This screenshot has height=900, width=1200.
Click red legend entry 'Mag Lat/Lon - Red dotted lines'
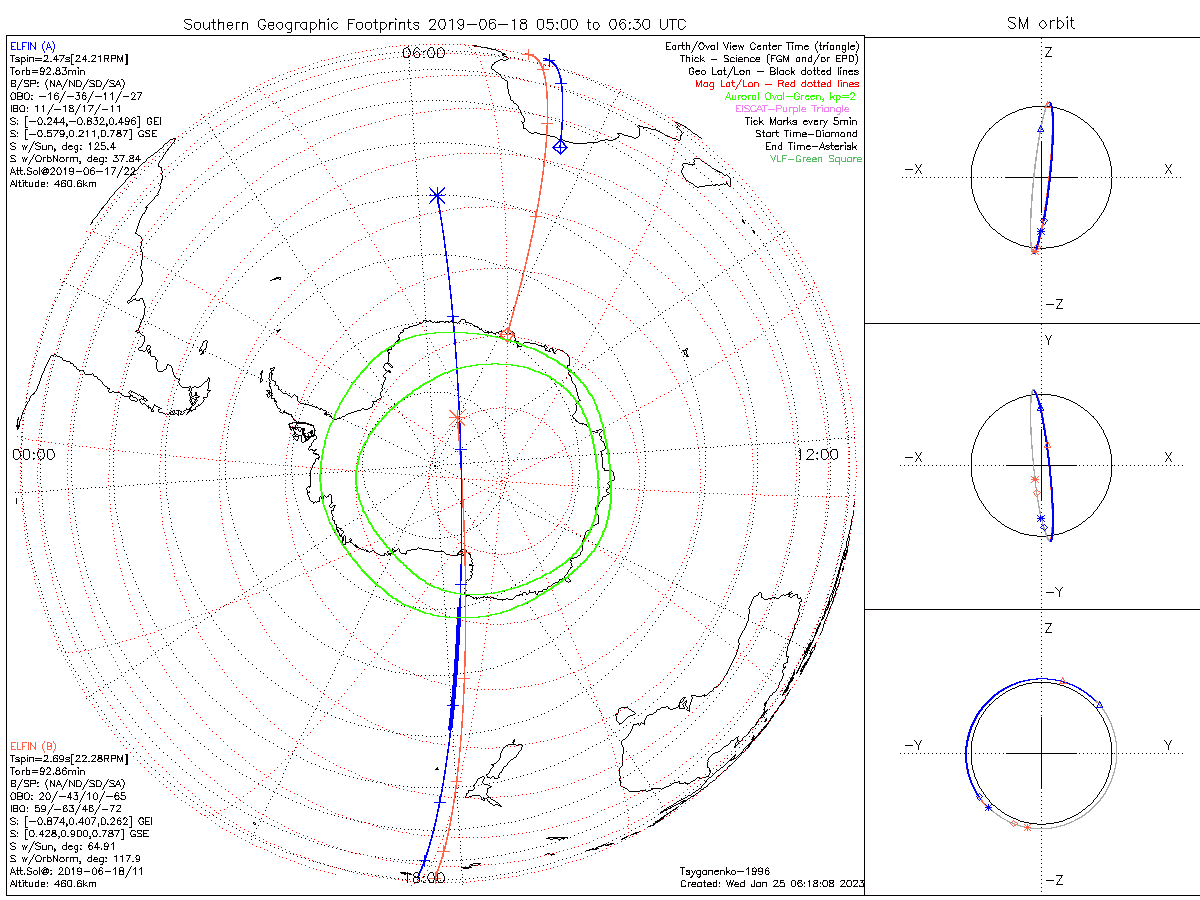pos(777,84)
